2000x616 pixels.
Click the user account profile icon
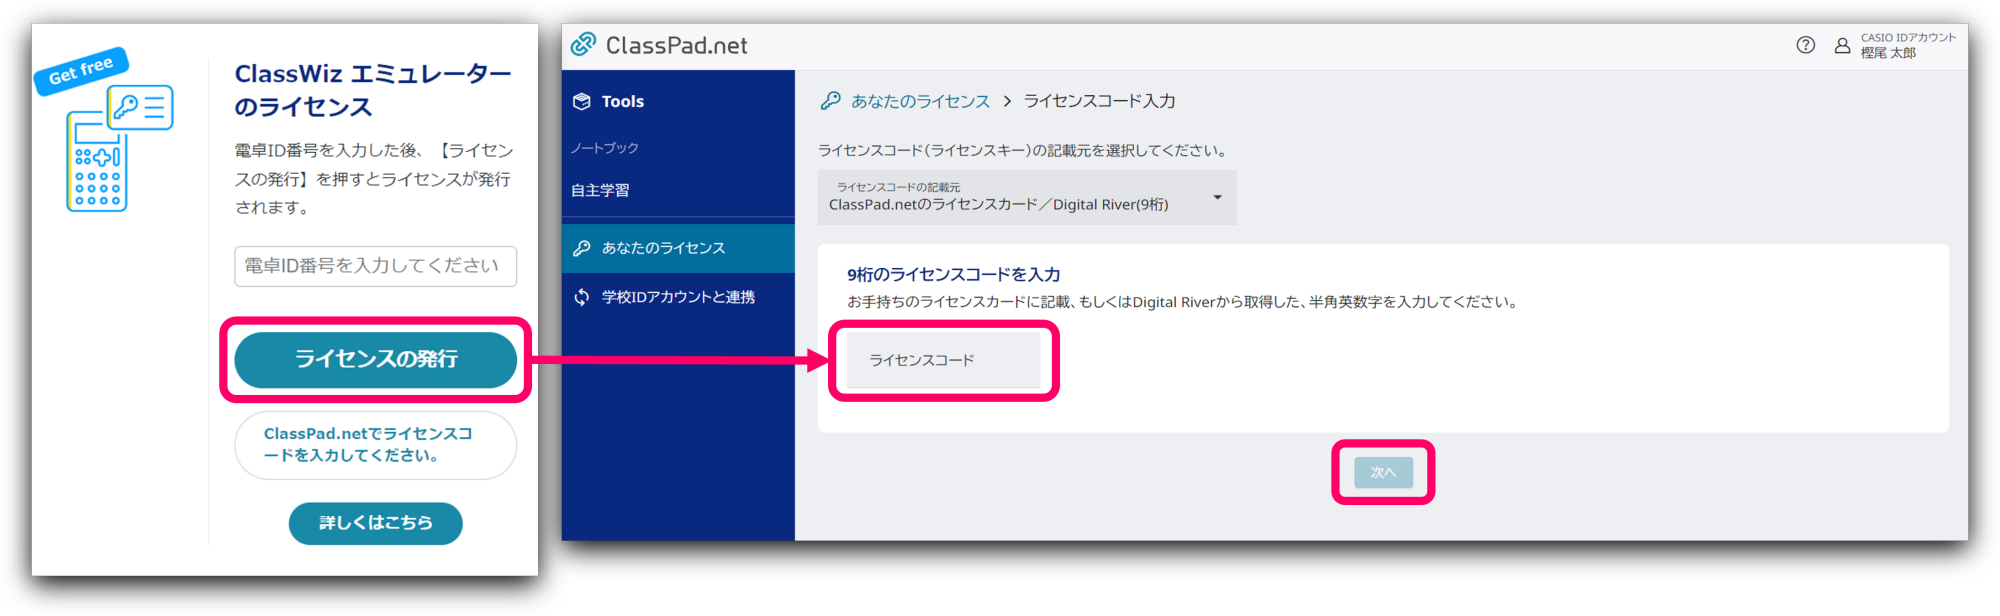coord(1842,45)
